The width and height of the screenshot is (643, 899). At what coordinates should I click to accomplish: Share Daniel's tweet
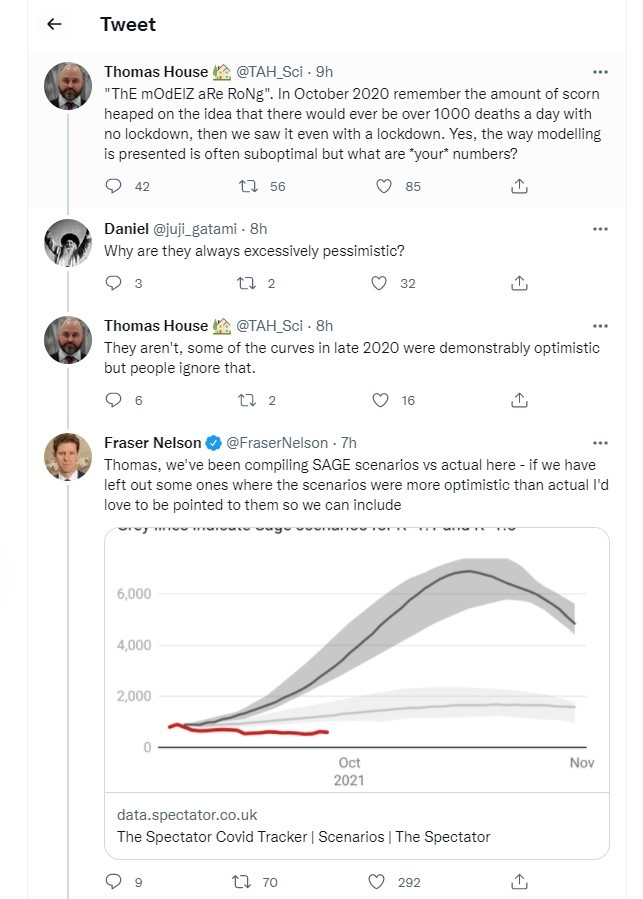[x=519, y=283]
